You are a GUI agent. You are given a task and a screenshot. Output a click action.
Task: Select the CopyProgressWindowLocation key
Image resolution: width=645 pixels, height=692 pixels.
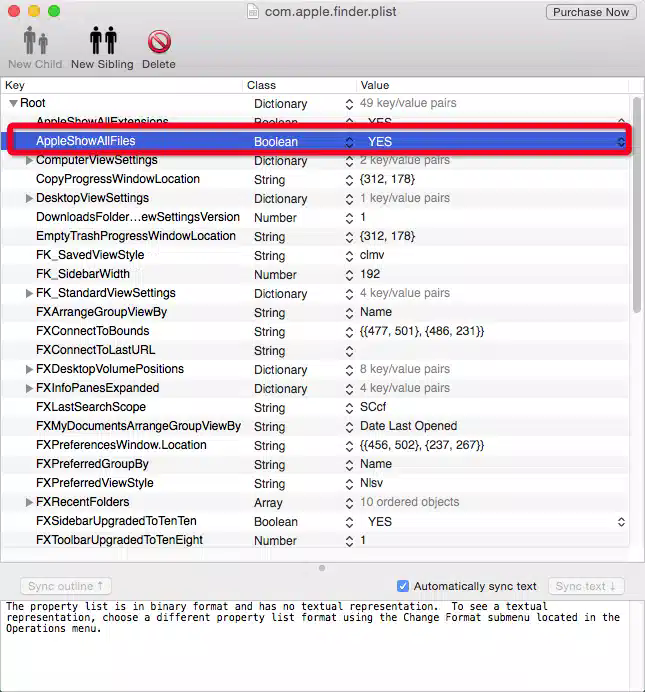click(x=118, y=179)
